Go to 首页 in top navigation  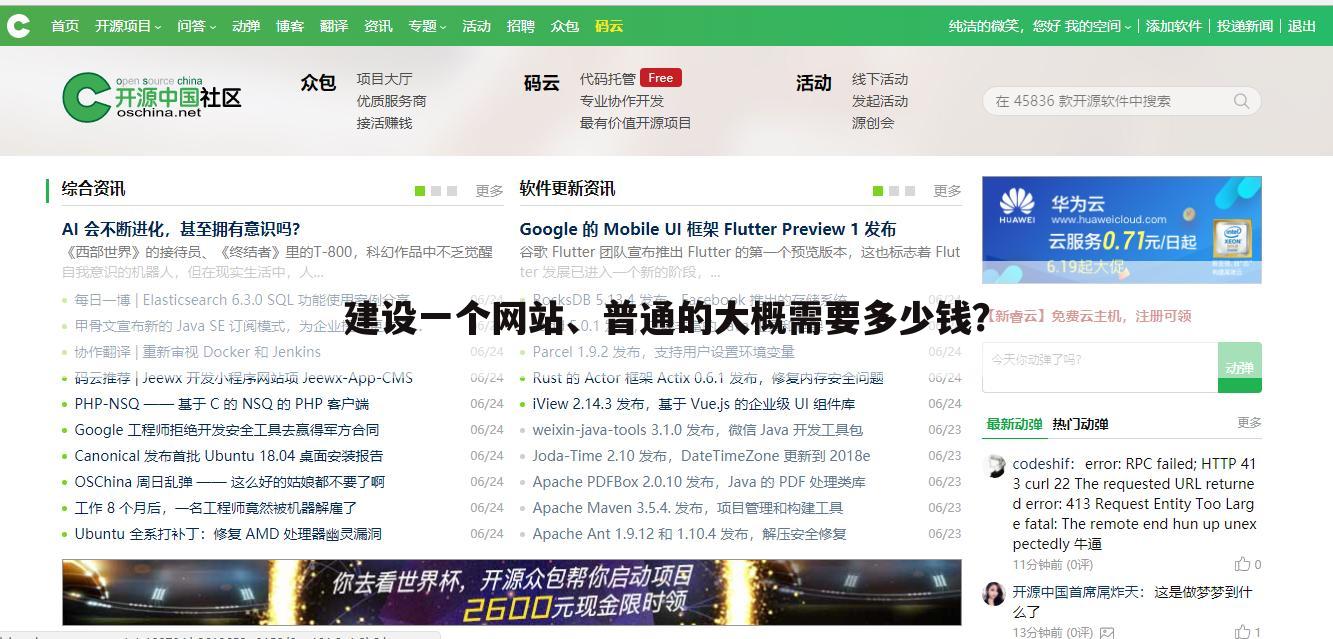point(65,26)
